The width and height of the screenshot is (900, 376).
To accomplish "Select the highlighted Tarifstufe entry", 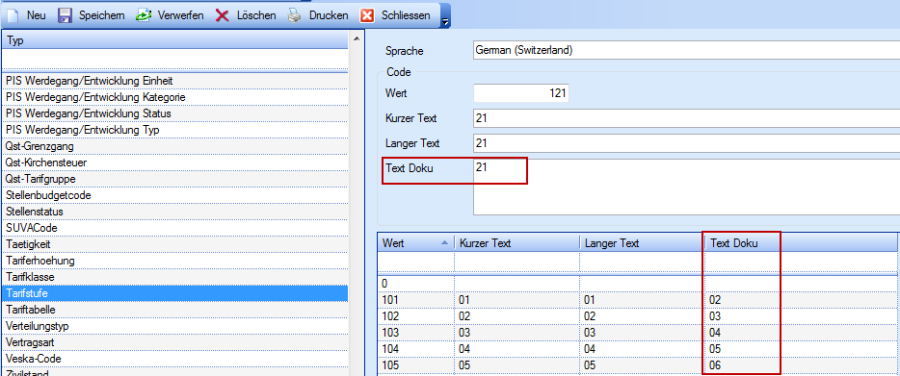I will (x=174, y=293).
